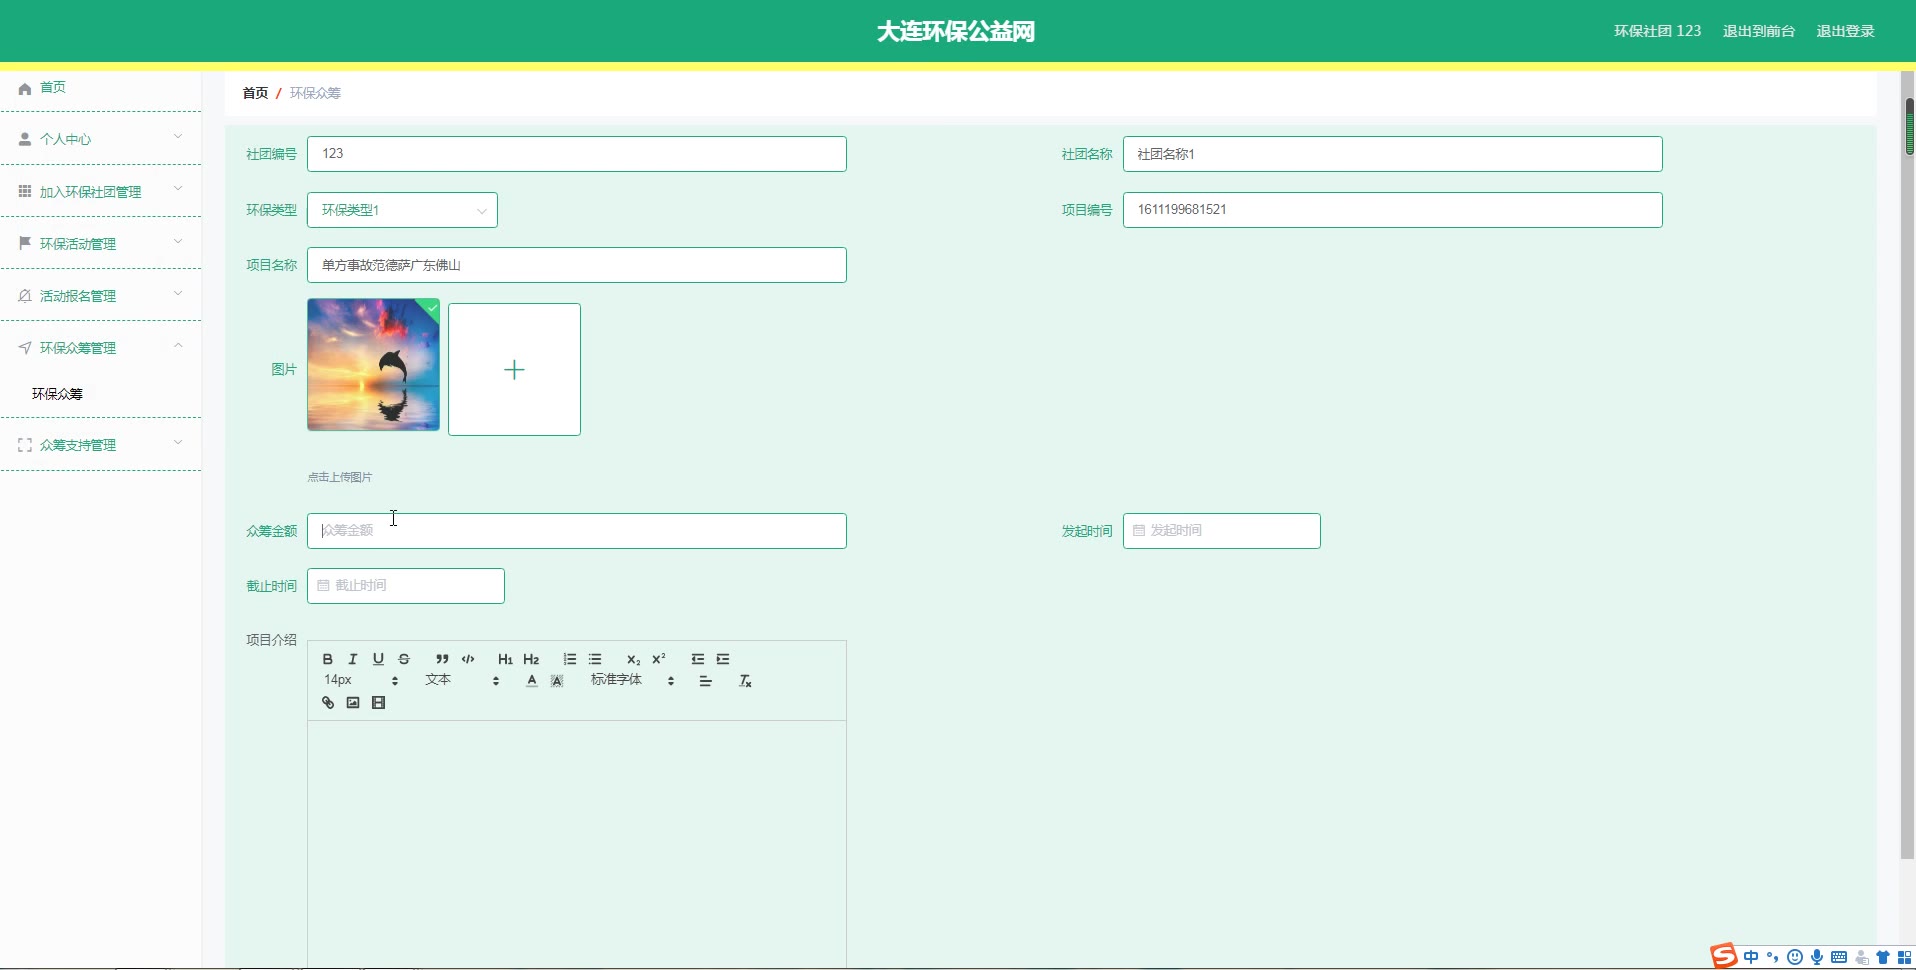Click the page vertical scrollbar
The width and height of the screenshot is (1916, 970).
[1908, 465]
